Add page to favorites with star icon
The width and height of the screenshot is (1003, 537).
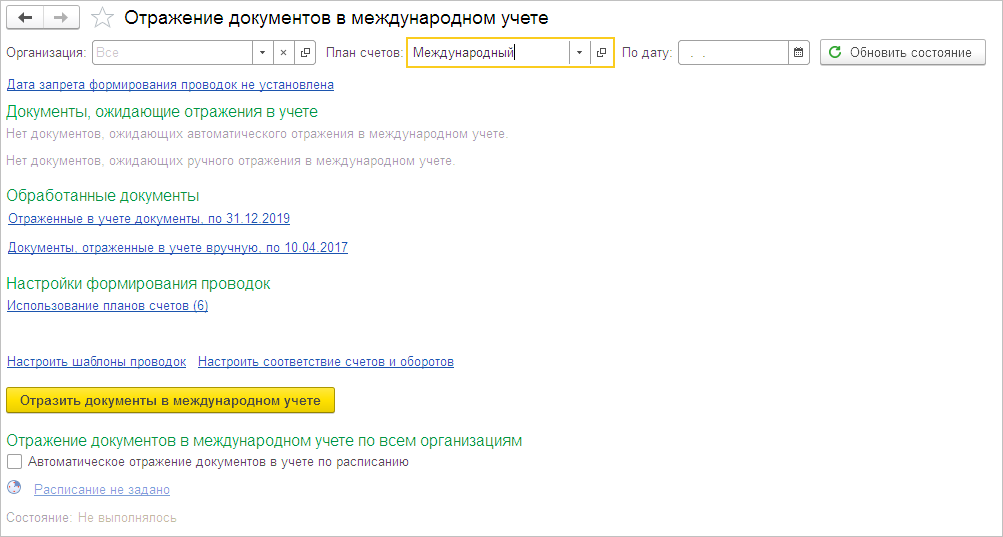(x=102, y=18)
